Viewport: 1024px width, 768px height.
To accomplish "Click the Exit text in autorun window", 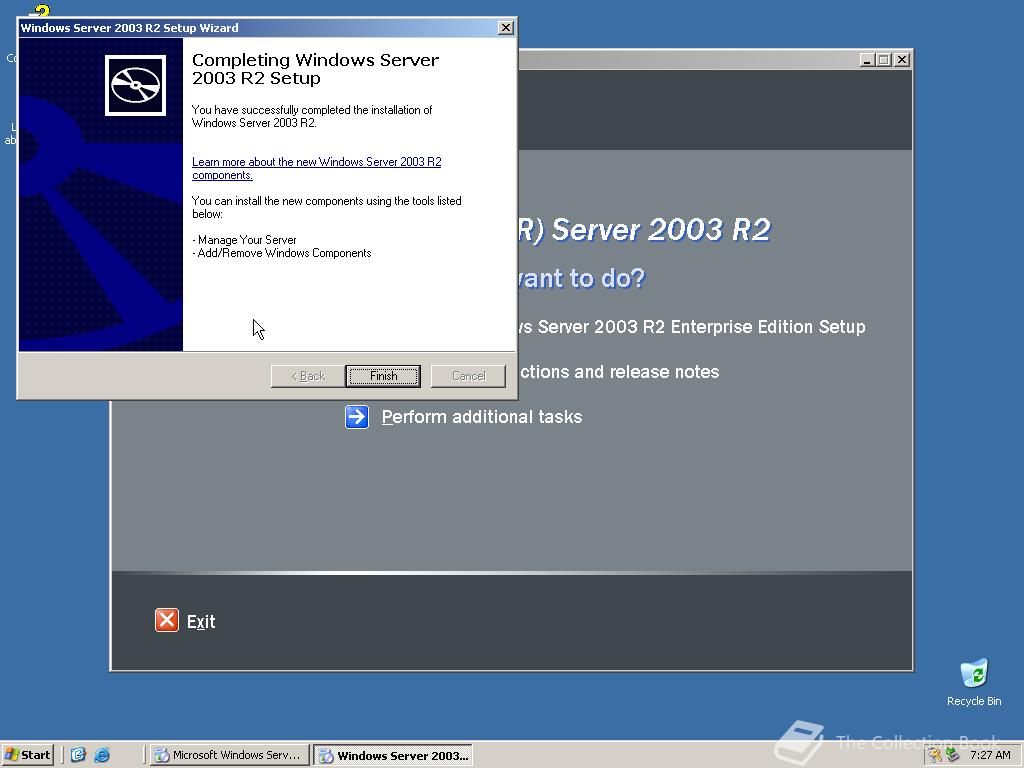I will click(200, 622).
